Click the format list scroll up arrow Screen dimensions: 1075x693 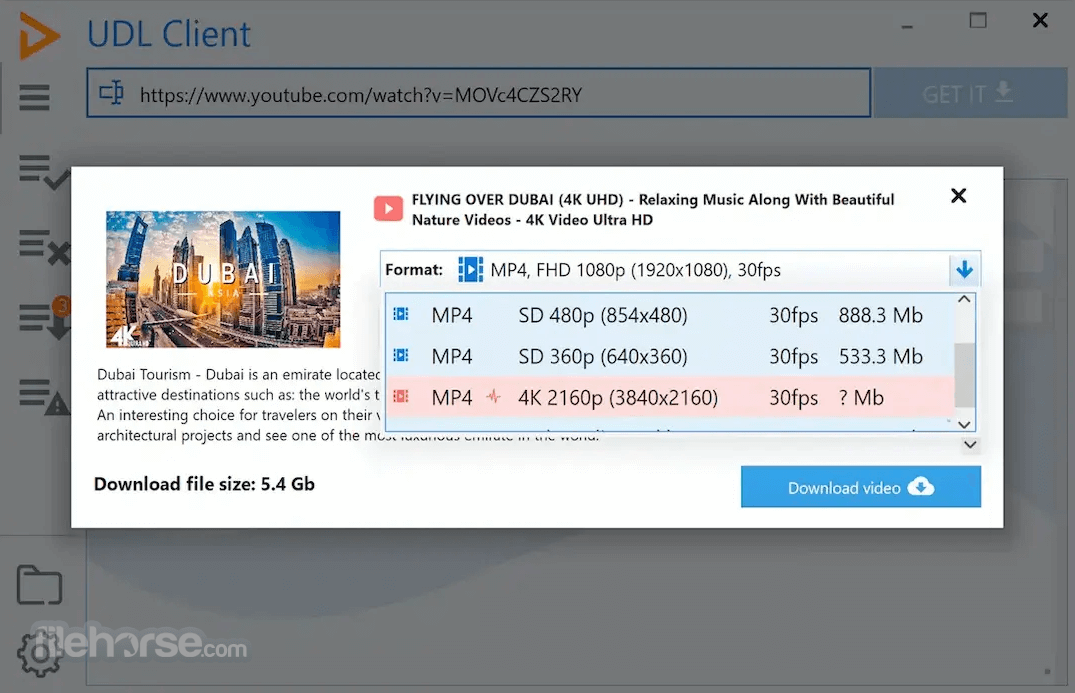click(x=964, y=300)
